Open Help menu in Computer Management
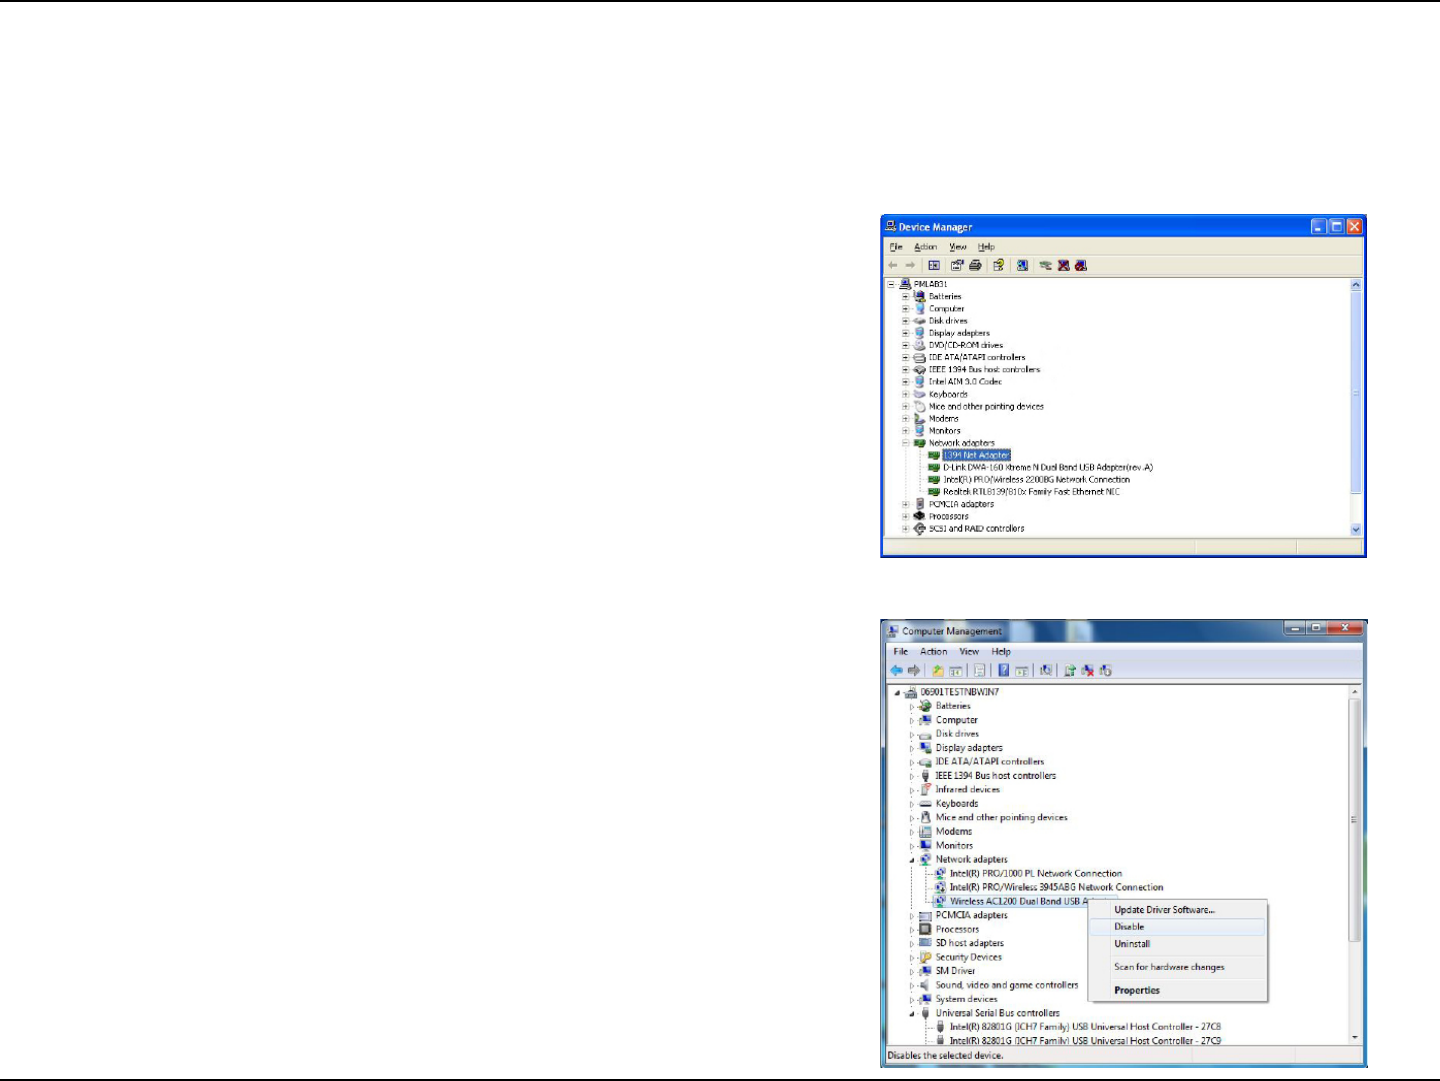 [1001, 652]
